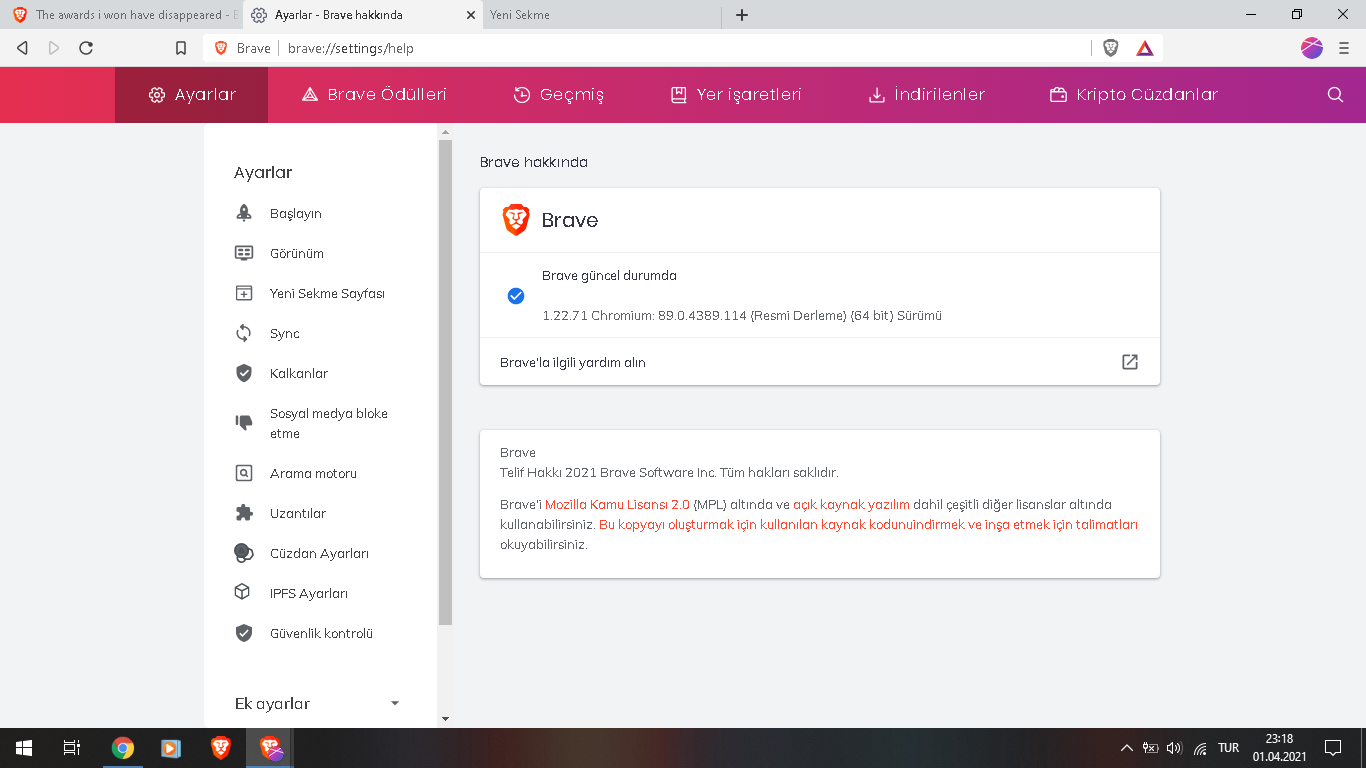Switch to the Ayarlar top tab

(x=192, y=95)
